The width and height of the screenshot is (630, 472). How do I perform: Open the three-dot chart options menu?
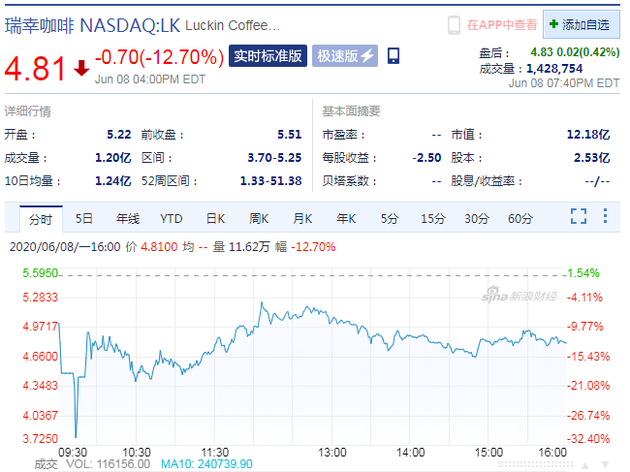point(605,216)
